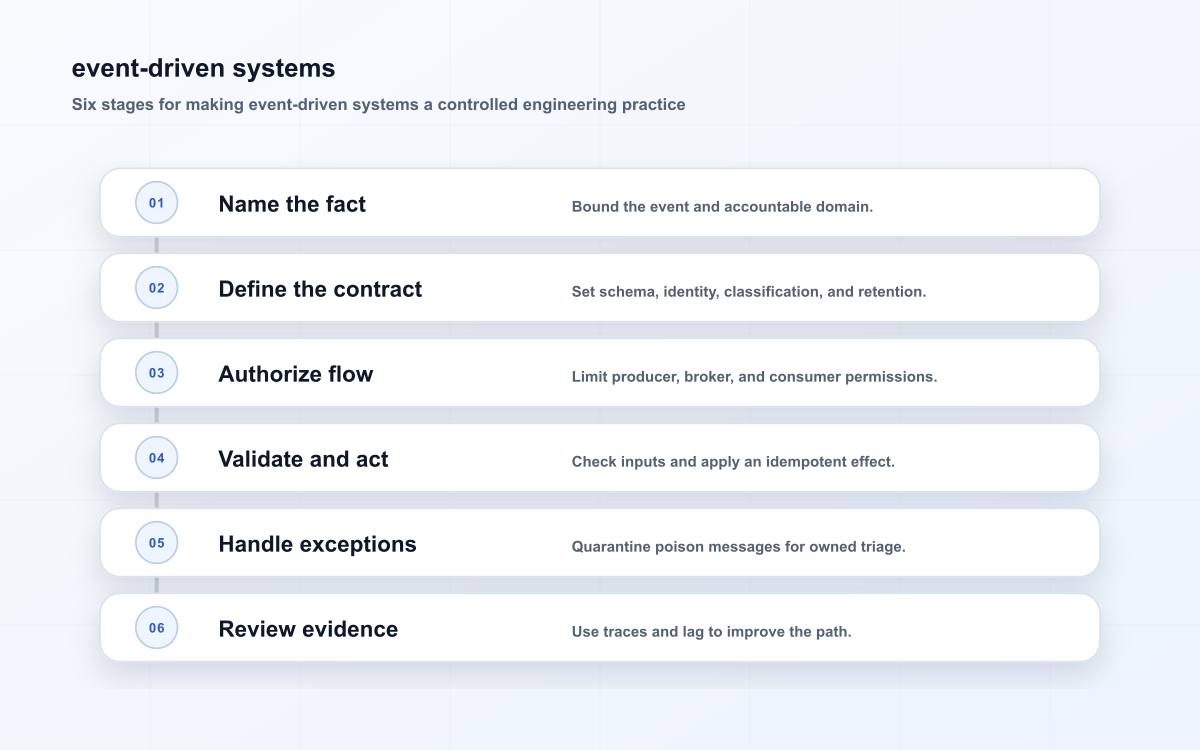Viewport: 1200px width, 750px height.
Task: Select the 03 circular step marker
Action: tap(157, 373)
